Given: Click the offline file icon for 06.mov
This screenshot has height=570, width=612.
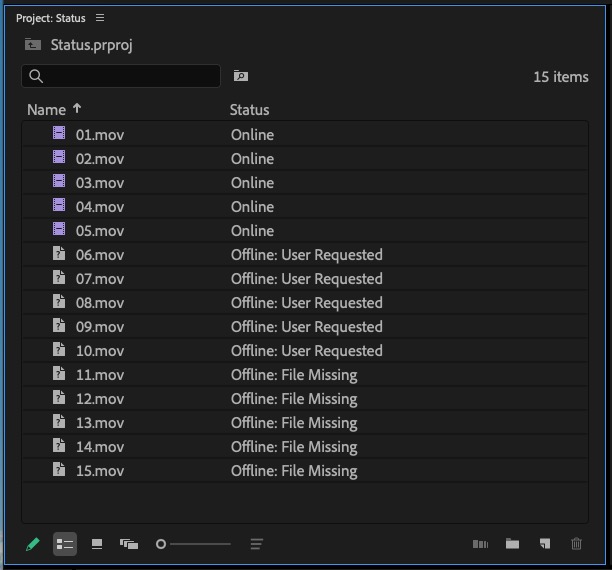Looking at the screenshot, I should (59, 253).
